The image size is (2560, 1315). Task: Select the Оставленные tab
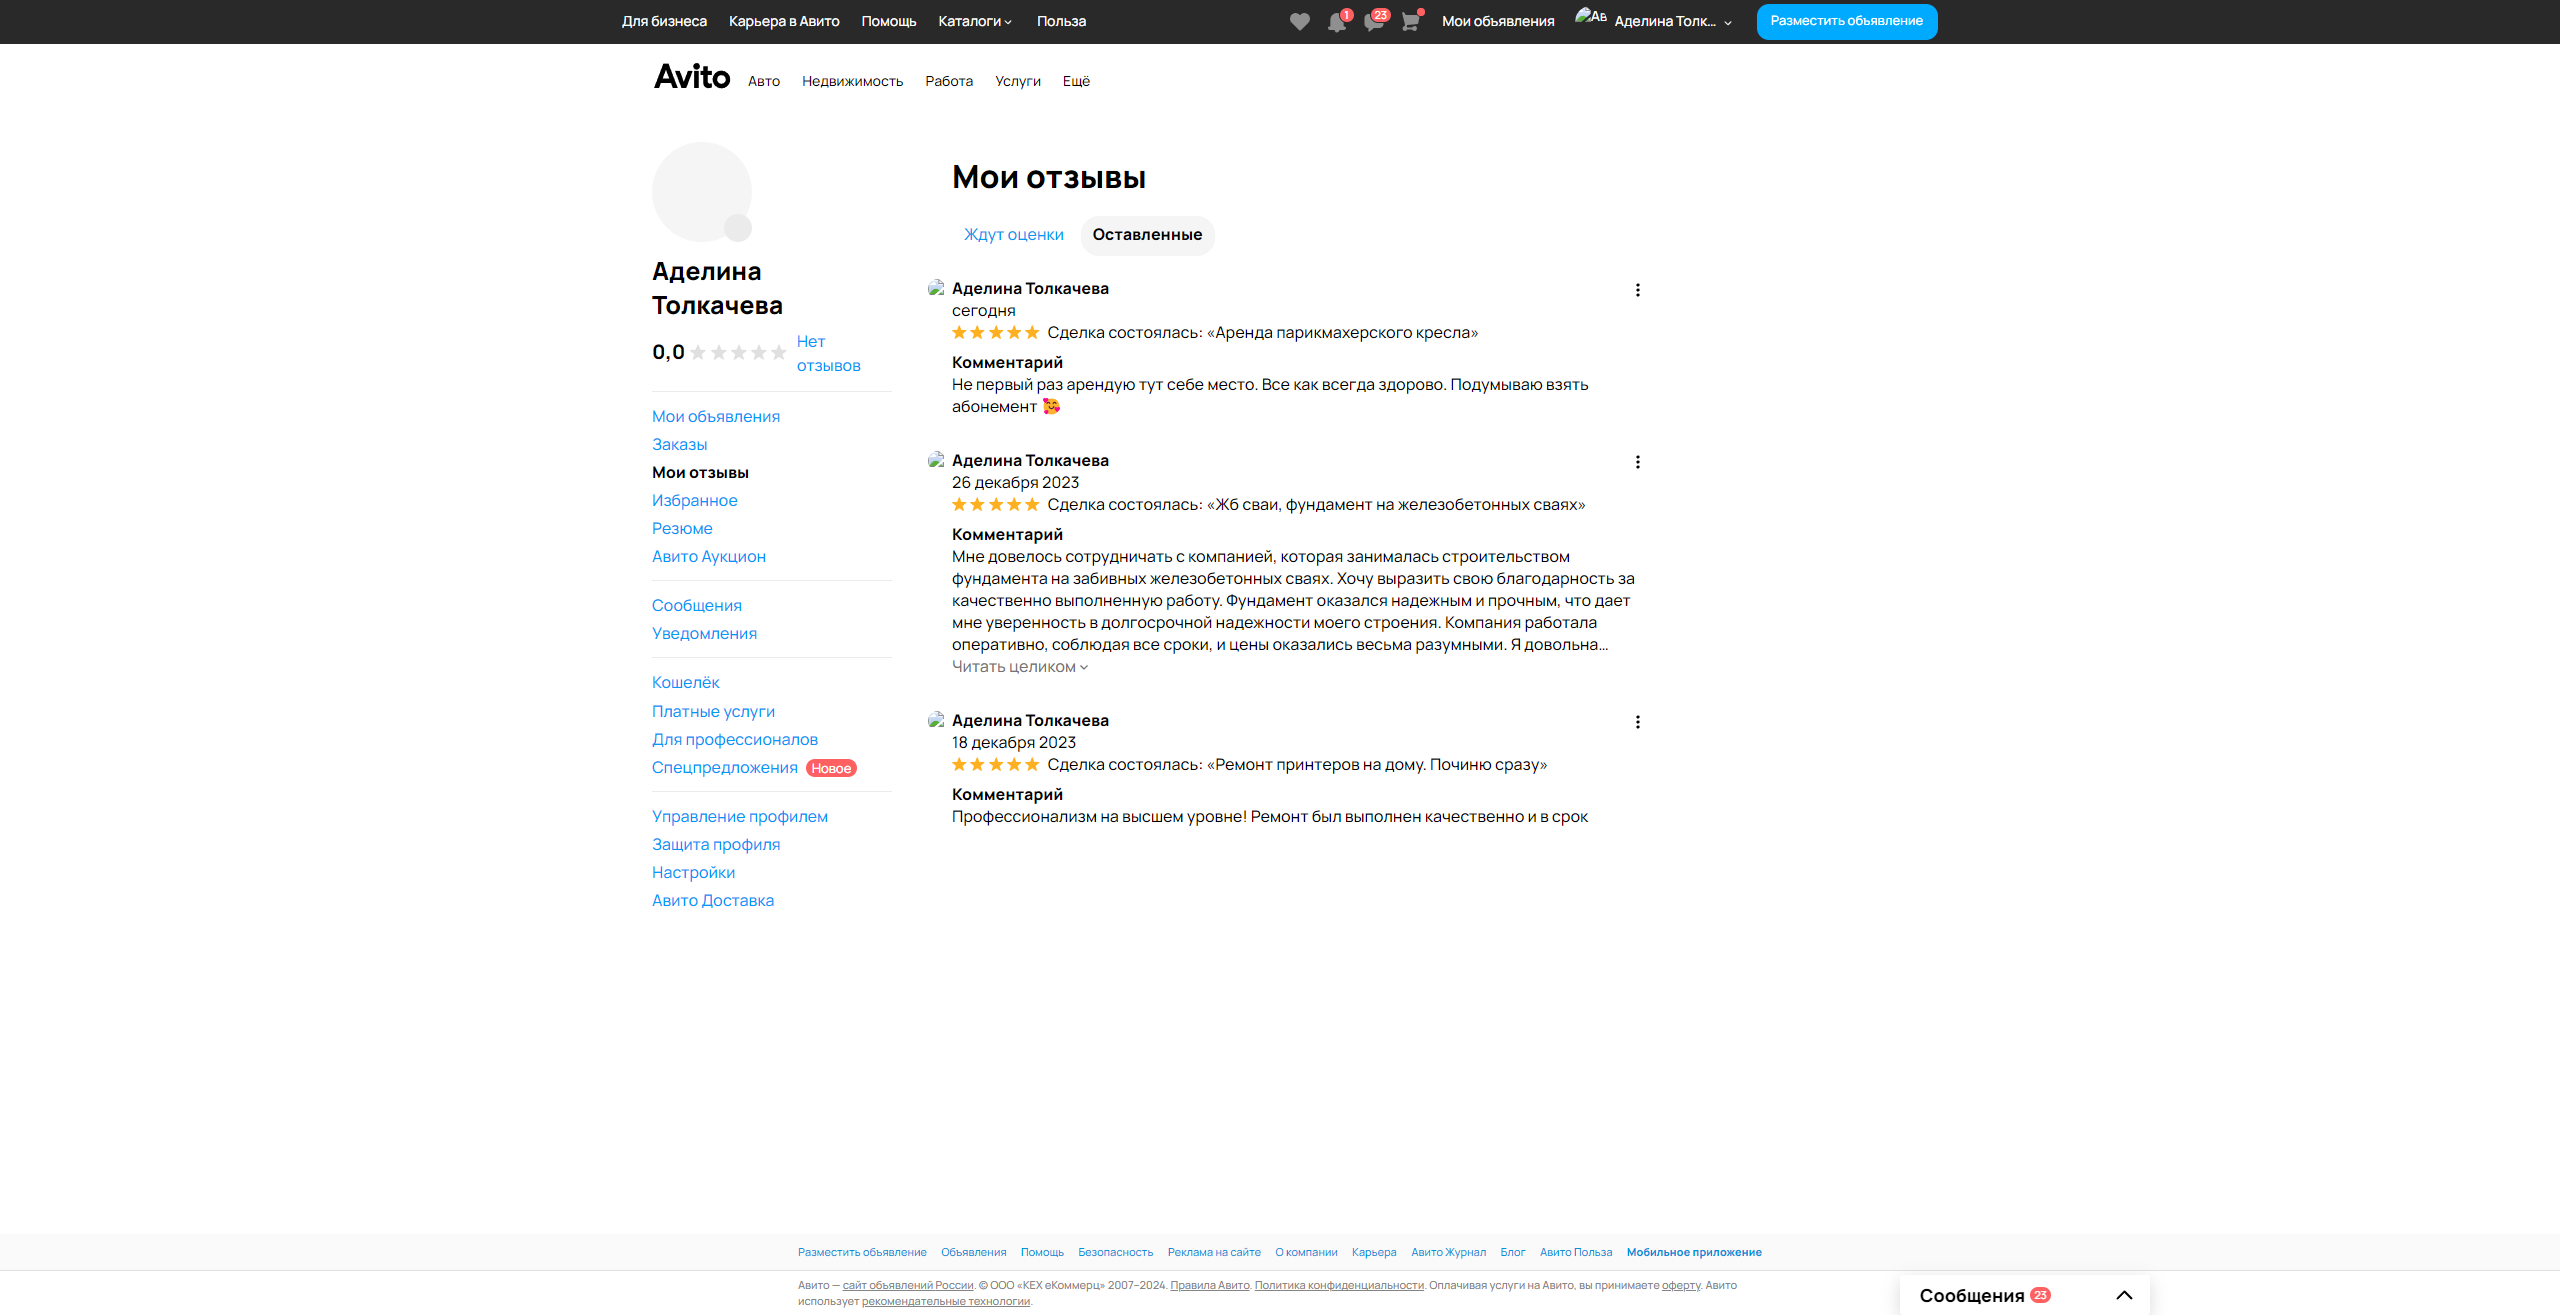pyautogui.click(x=1147, y=235)
